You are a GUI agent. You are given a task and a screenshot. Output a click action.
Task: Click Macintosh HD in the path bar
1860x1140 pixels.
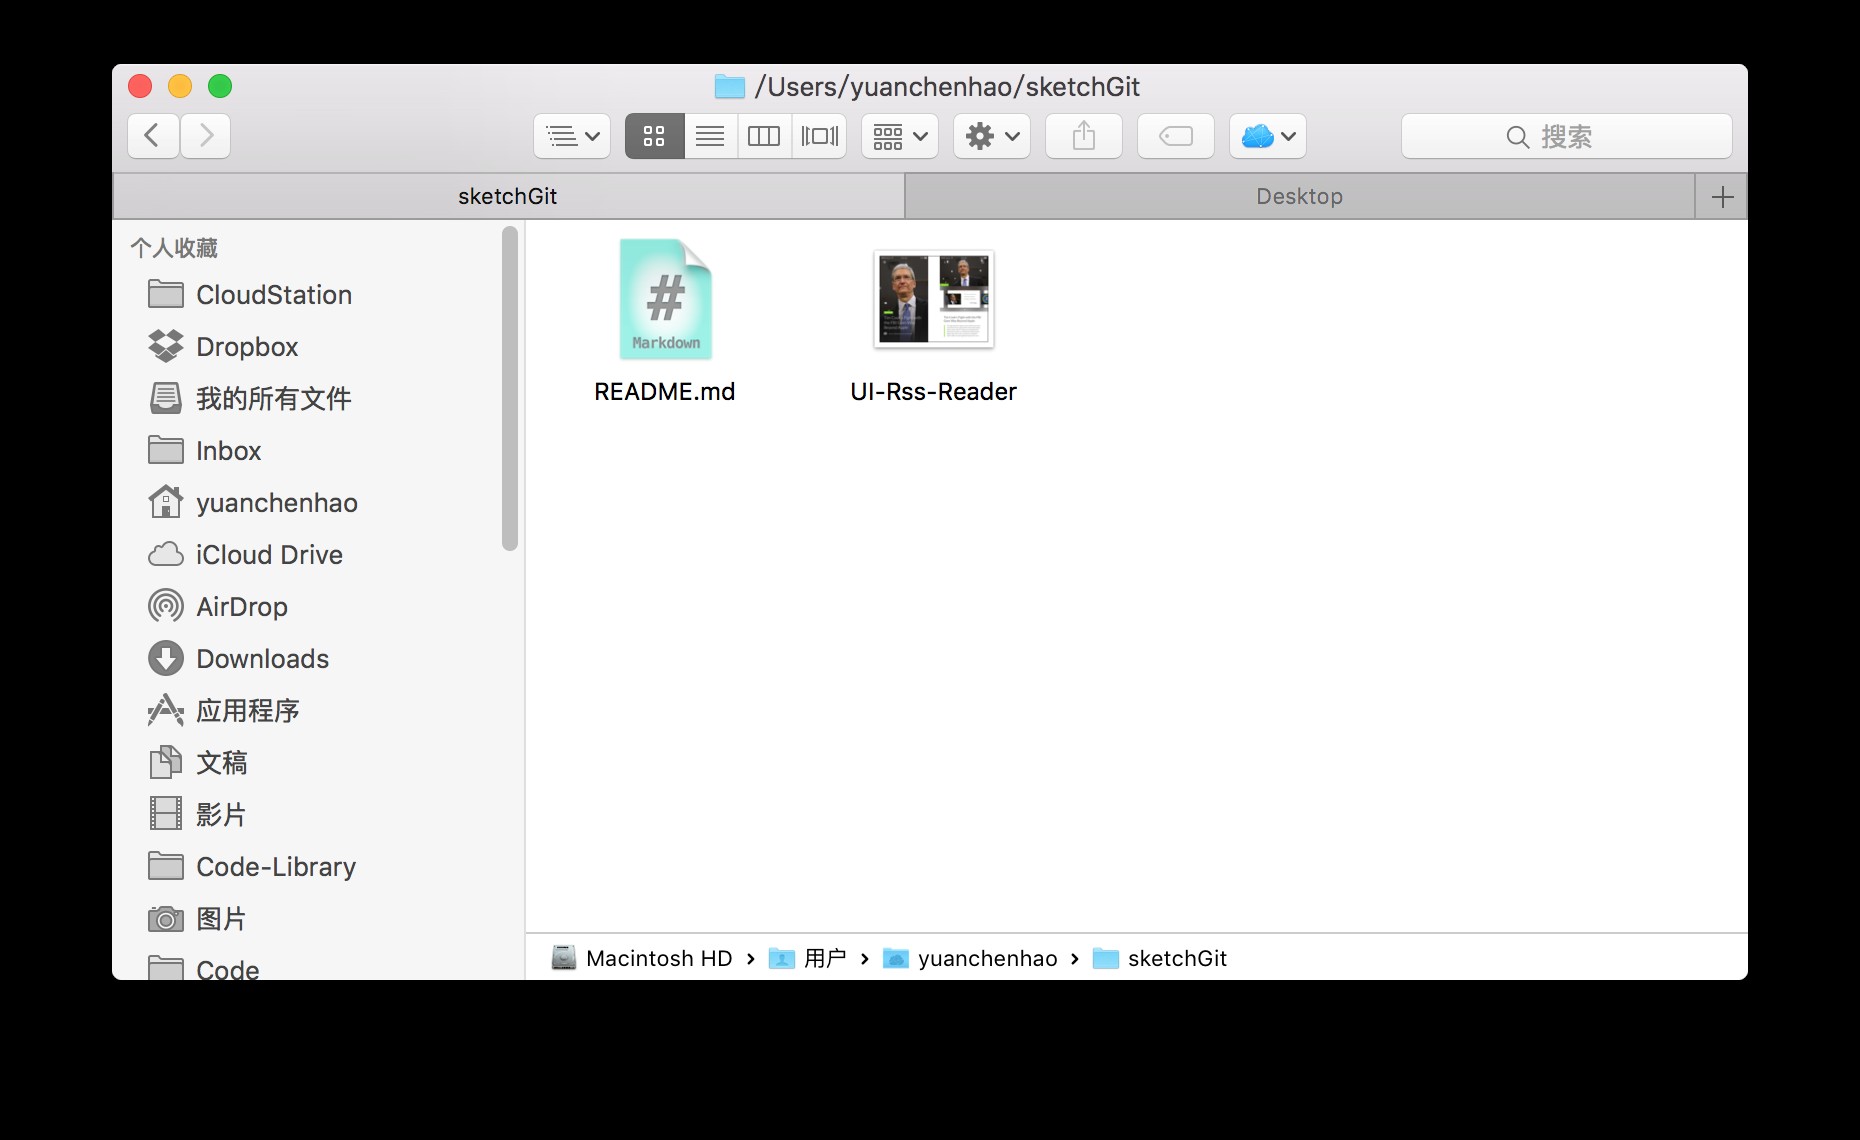coord(659,958)
